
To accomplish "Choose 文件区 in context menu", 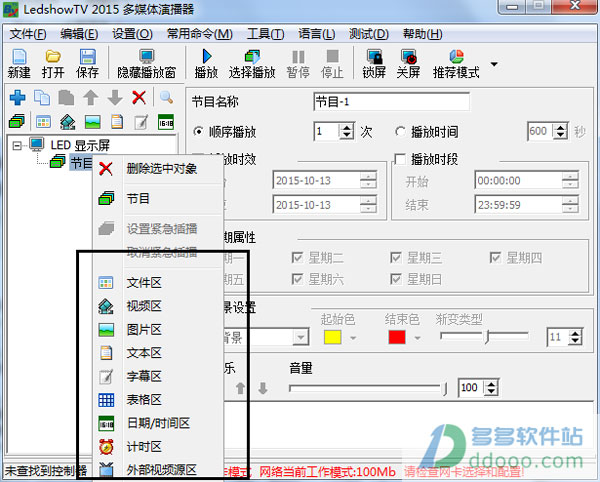I will pyautogui.click(x=158, y=283).
